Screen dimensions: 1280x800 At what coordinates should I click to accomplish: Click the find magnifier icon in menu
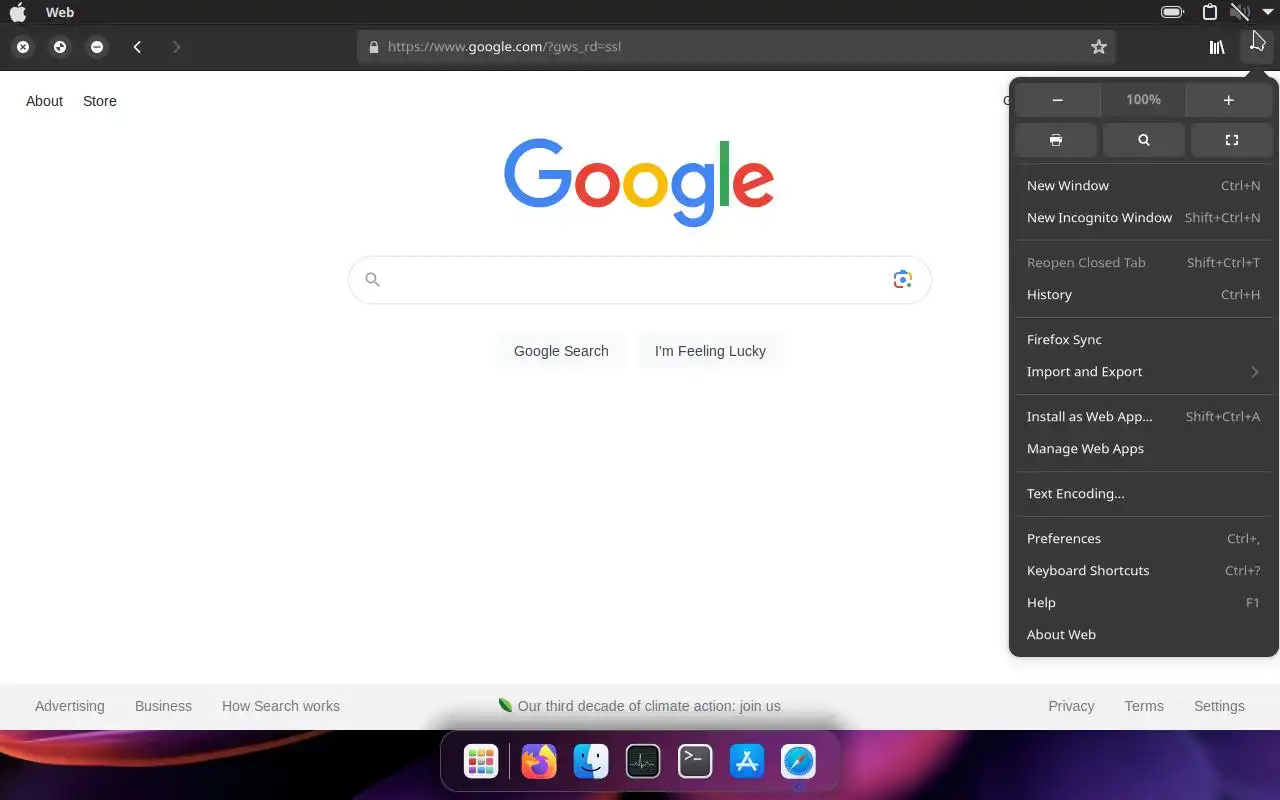click(x=1144, y=140)
